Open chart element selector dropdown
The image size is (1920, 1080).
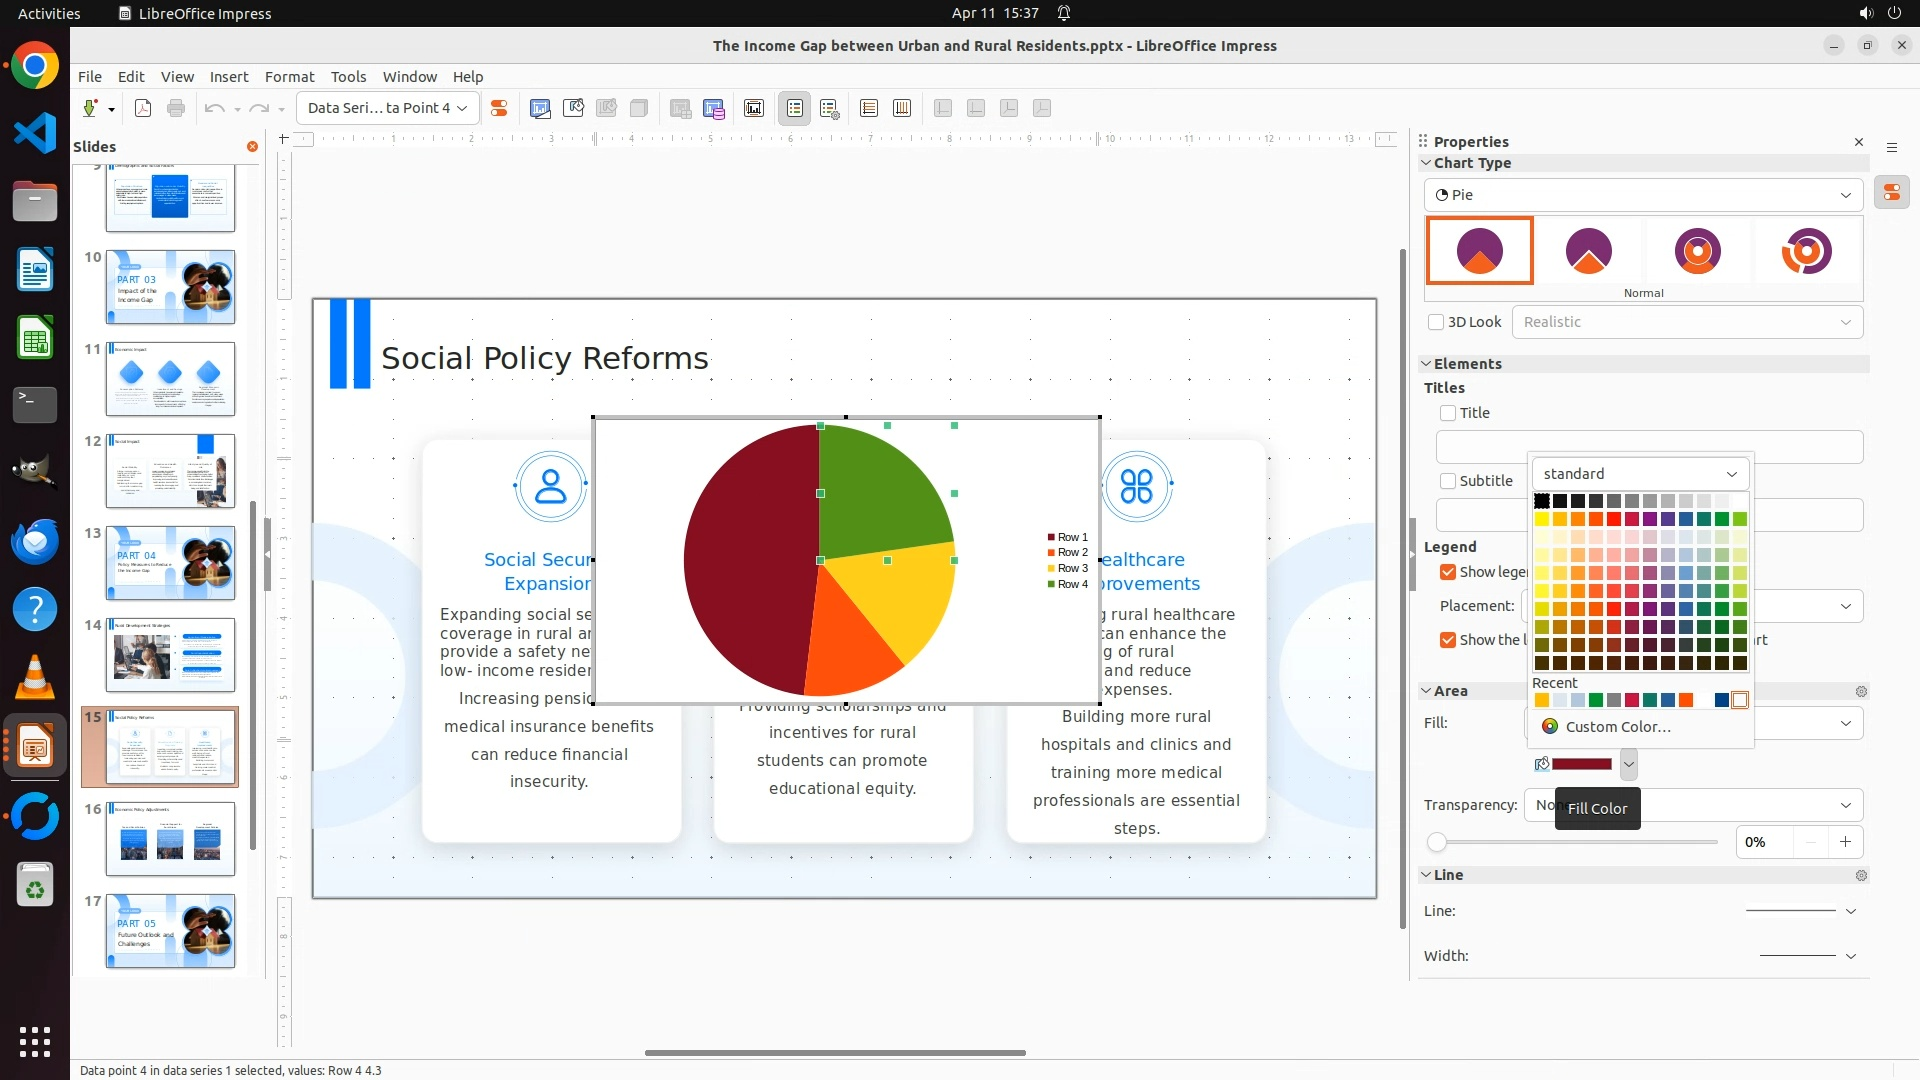click(388, 108)
